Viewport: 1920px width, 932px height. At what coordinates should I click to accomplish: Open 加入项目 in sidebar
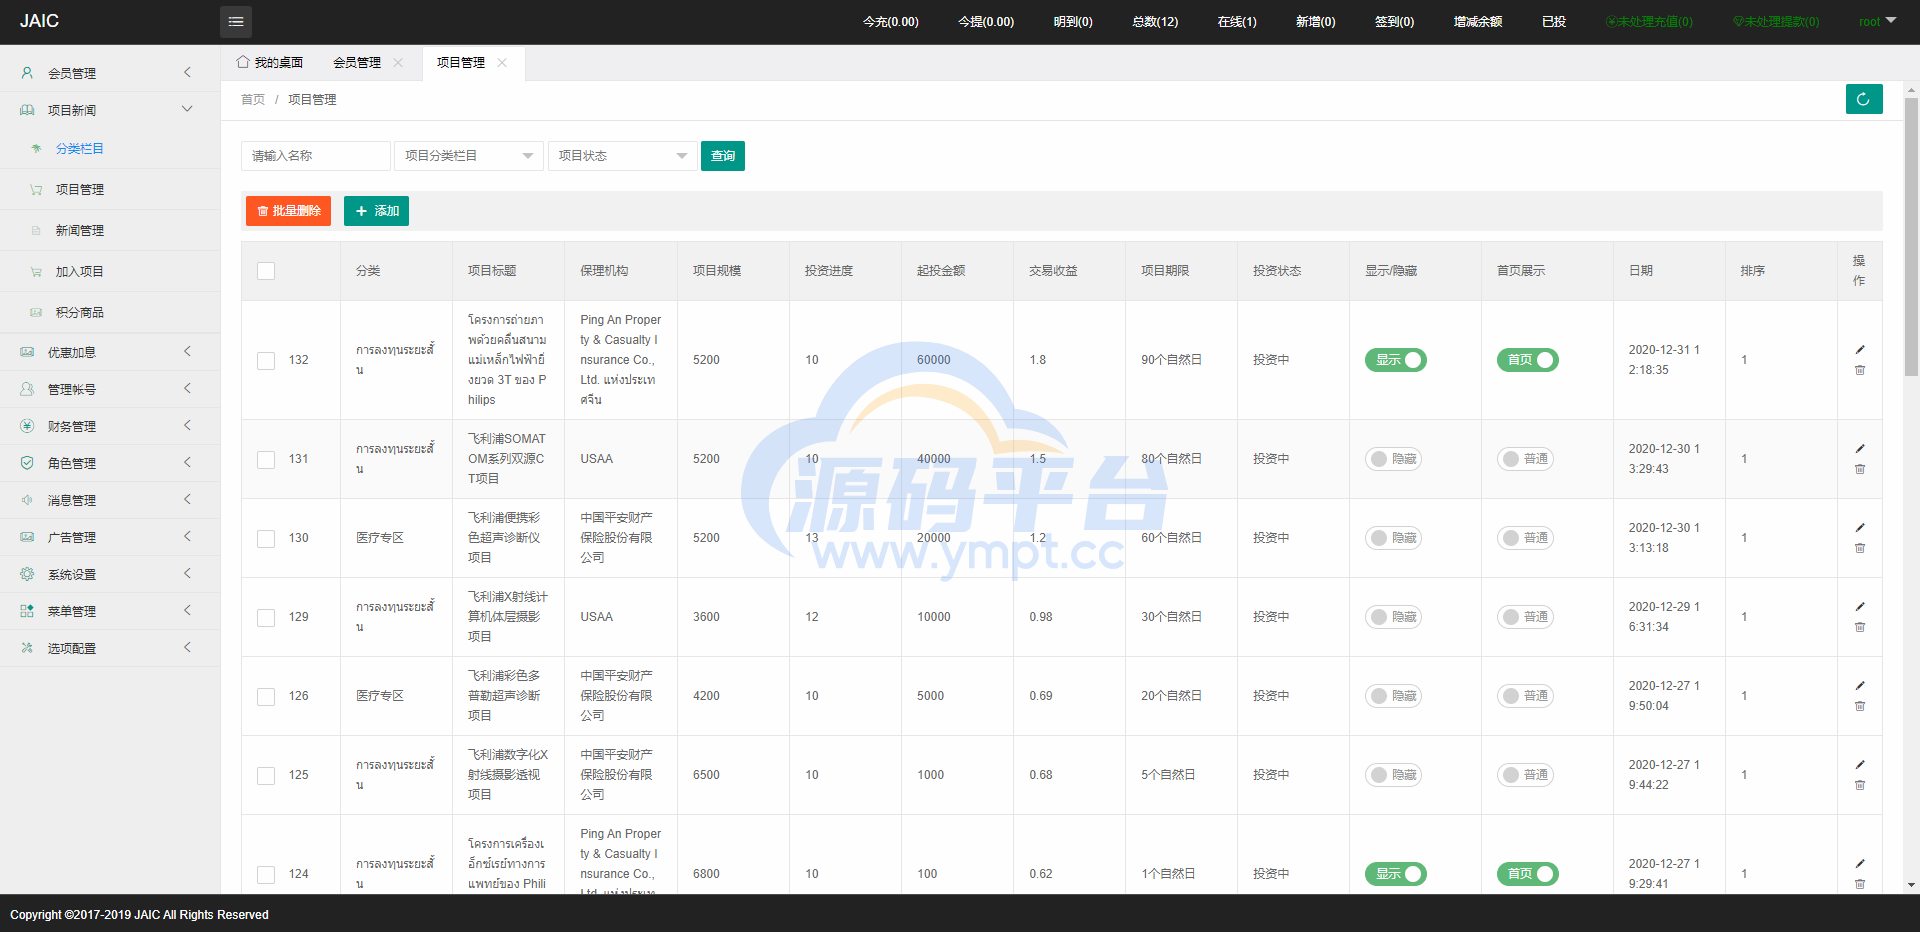tap(80, 271)
